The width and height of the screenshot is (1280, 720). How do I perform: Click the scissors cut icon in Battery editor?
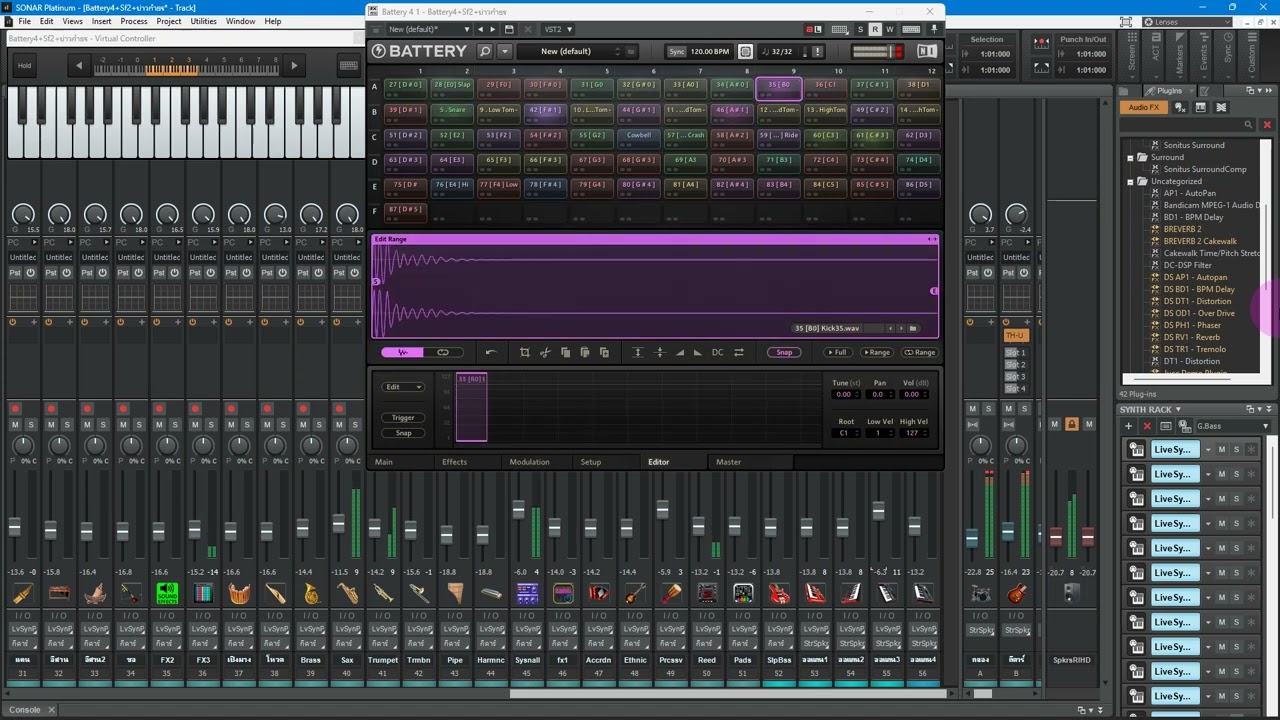545,352
